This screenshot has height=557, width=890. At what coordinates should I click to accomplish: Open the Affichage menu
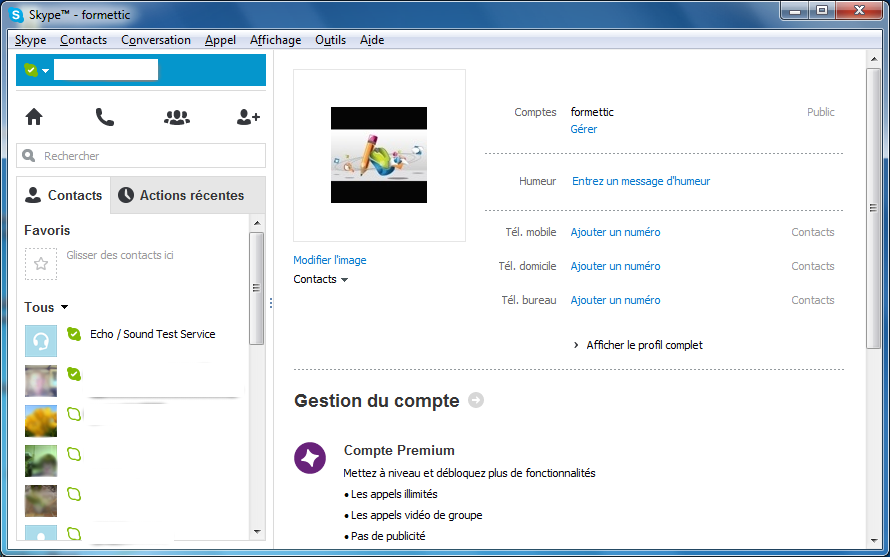275,40
